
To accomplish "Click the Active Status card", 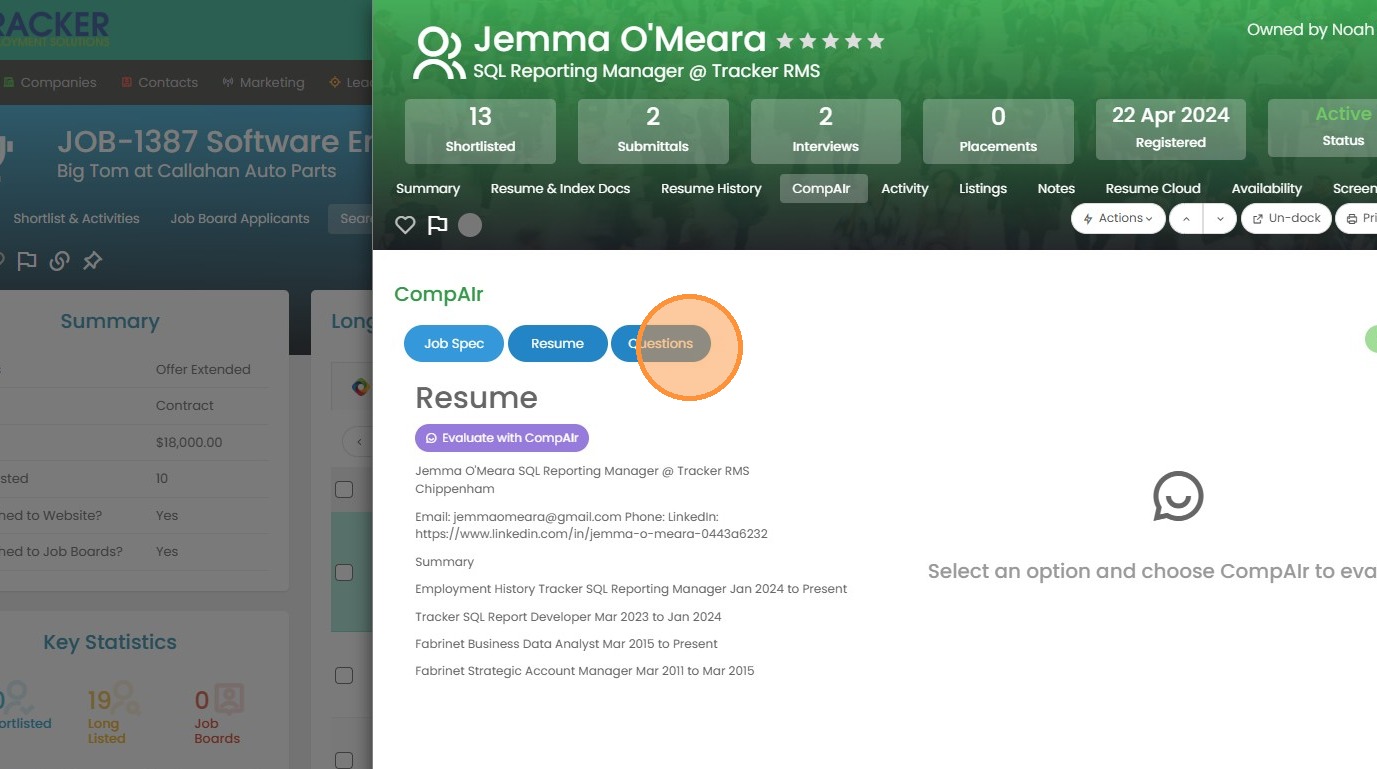I will [x=1323, y=126].
